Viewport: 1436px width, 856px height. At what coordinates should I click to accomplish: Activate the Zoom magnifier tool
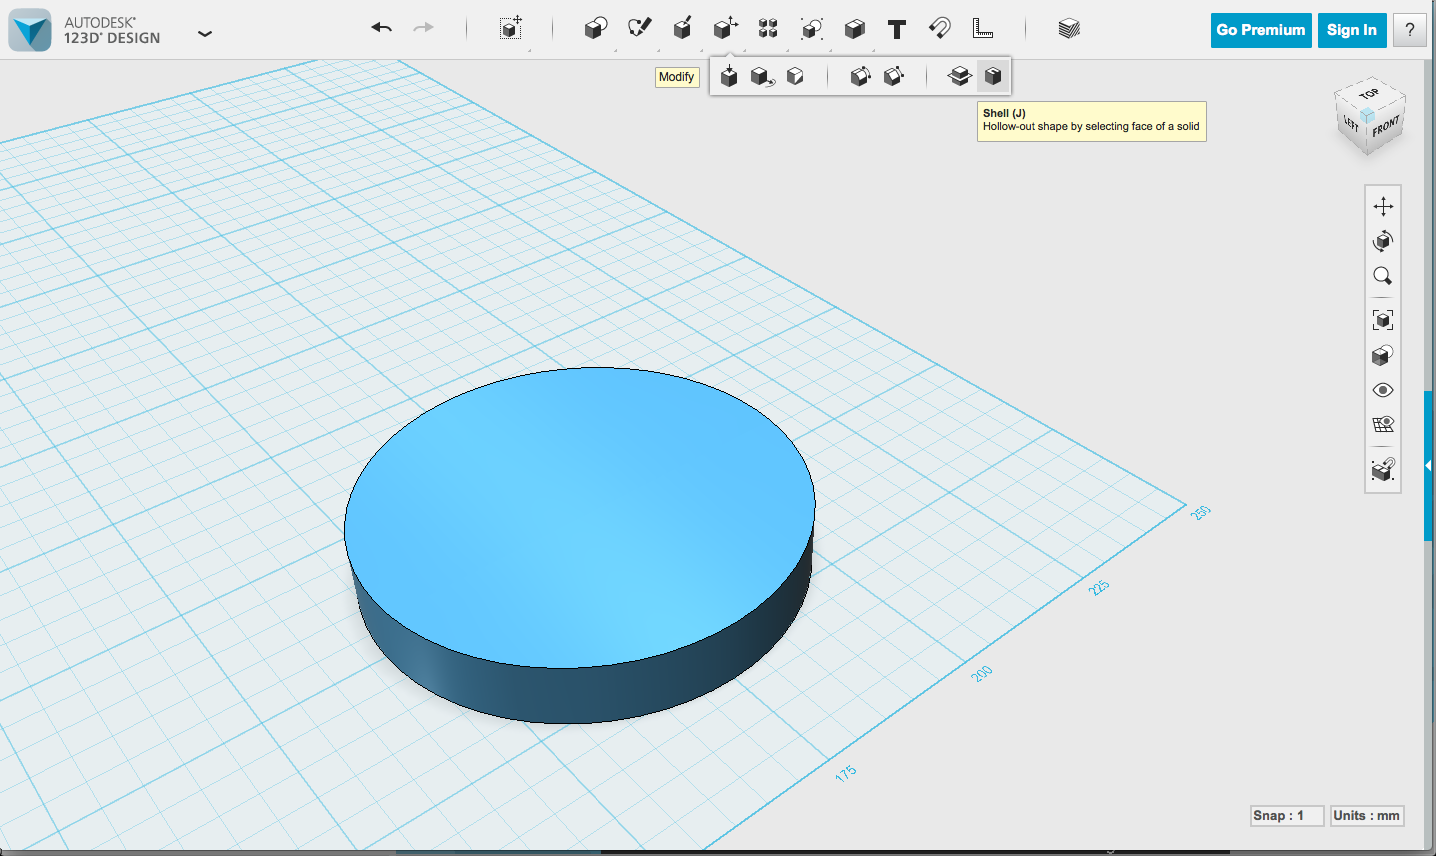tap(1383, 276)
